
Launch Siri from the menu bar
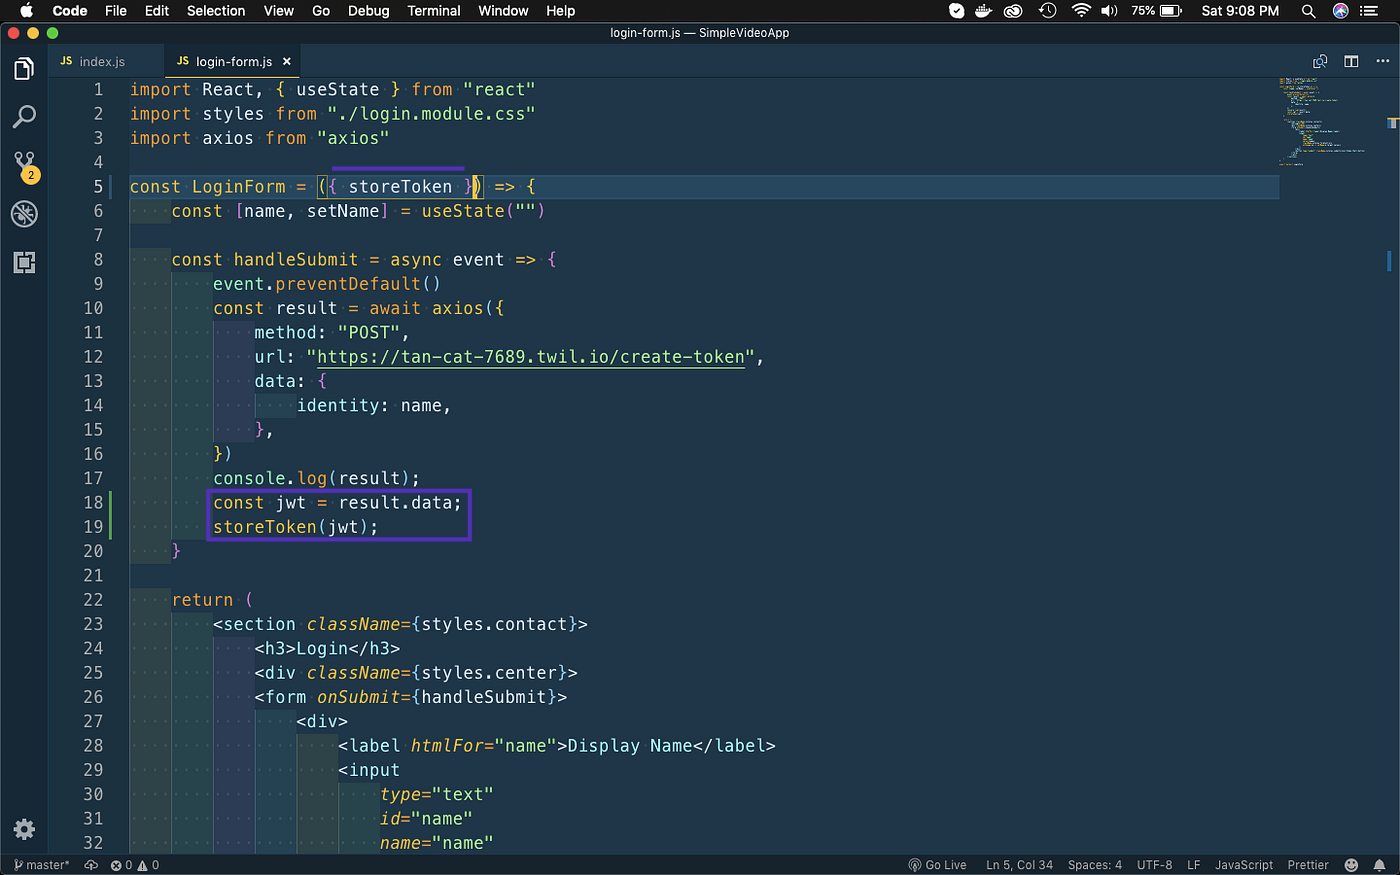(1341, 11)
